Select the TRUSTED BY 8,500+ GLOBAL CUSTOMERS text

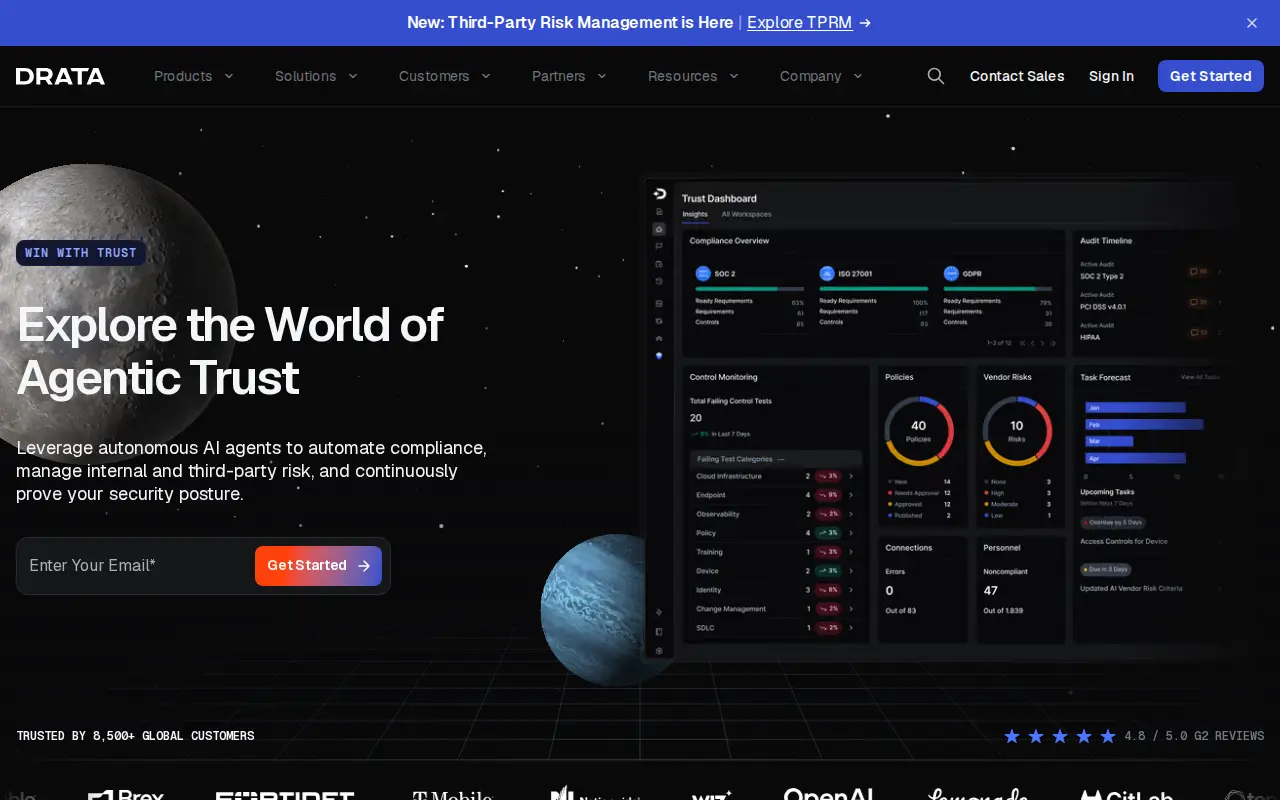(135, 736)
